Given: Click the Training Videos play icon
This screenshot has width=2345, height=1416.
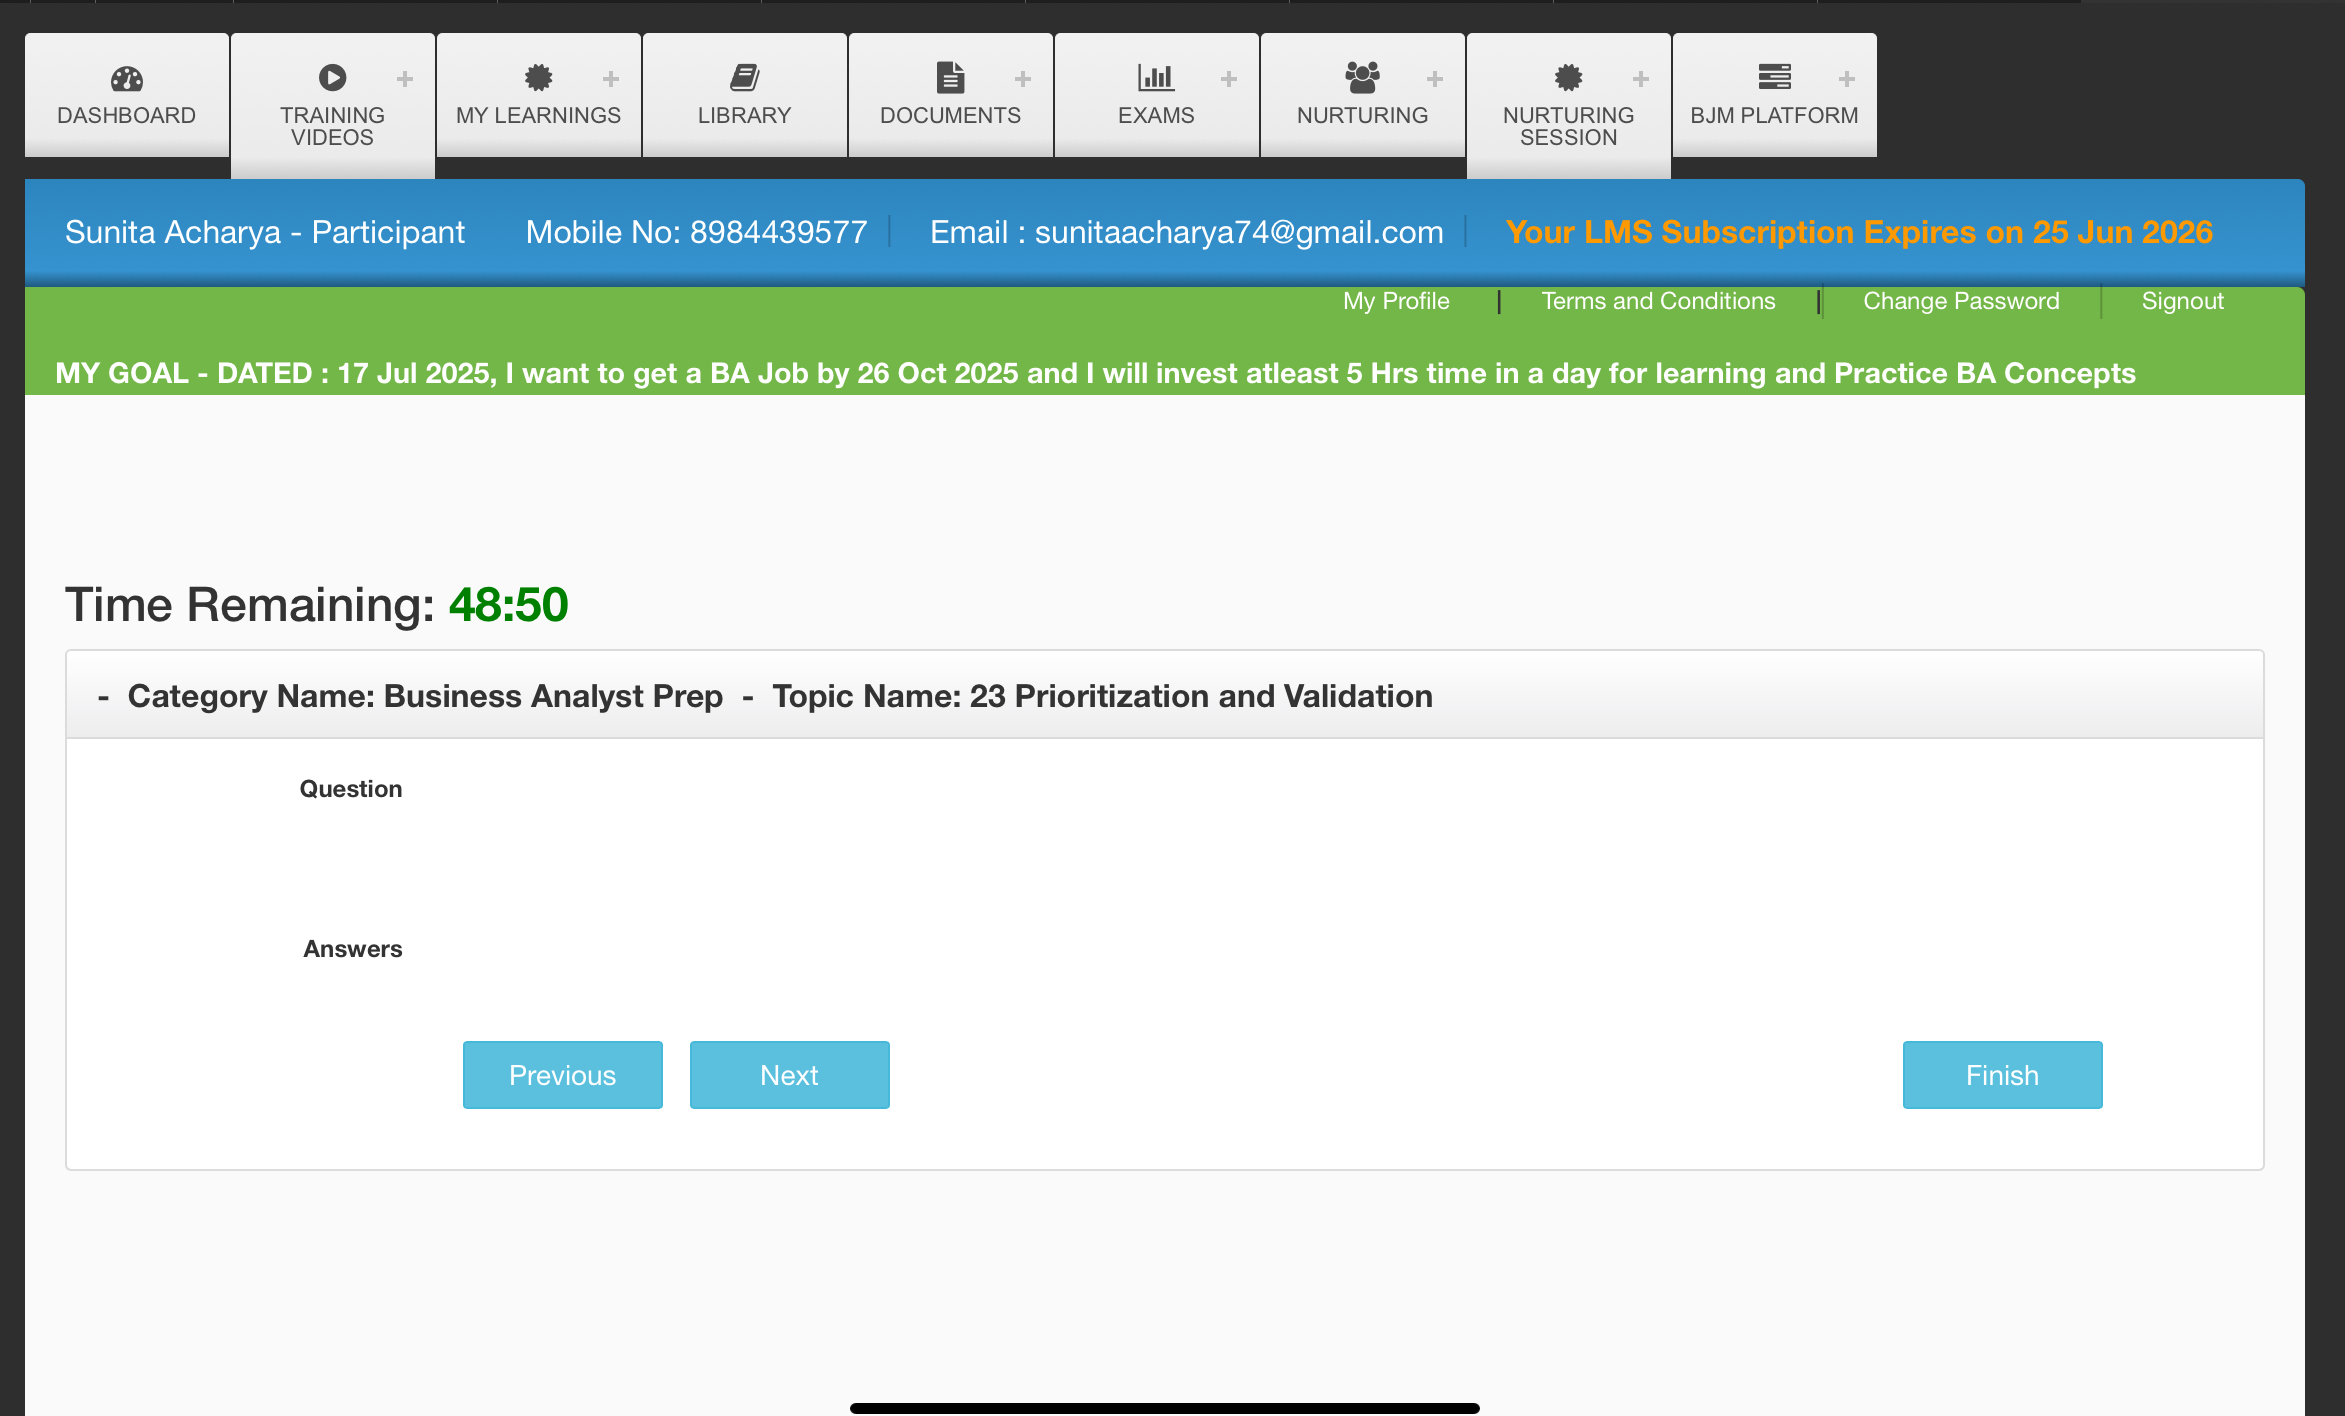Looking at the screenshot, I should [332, 77].
